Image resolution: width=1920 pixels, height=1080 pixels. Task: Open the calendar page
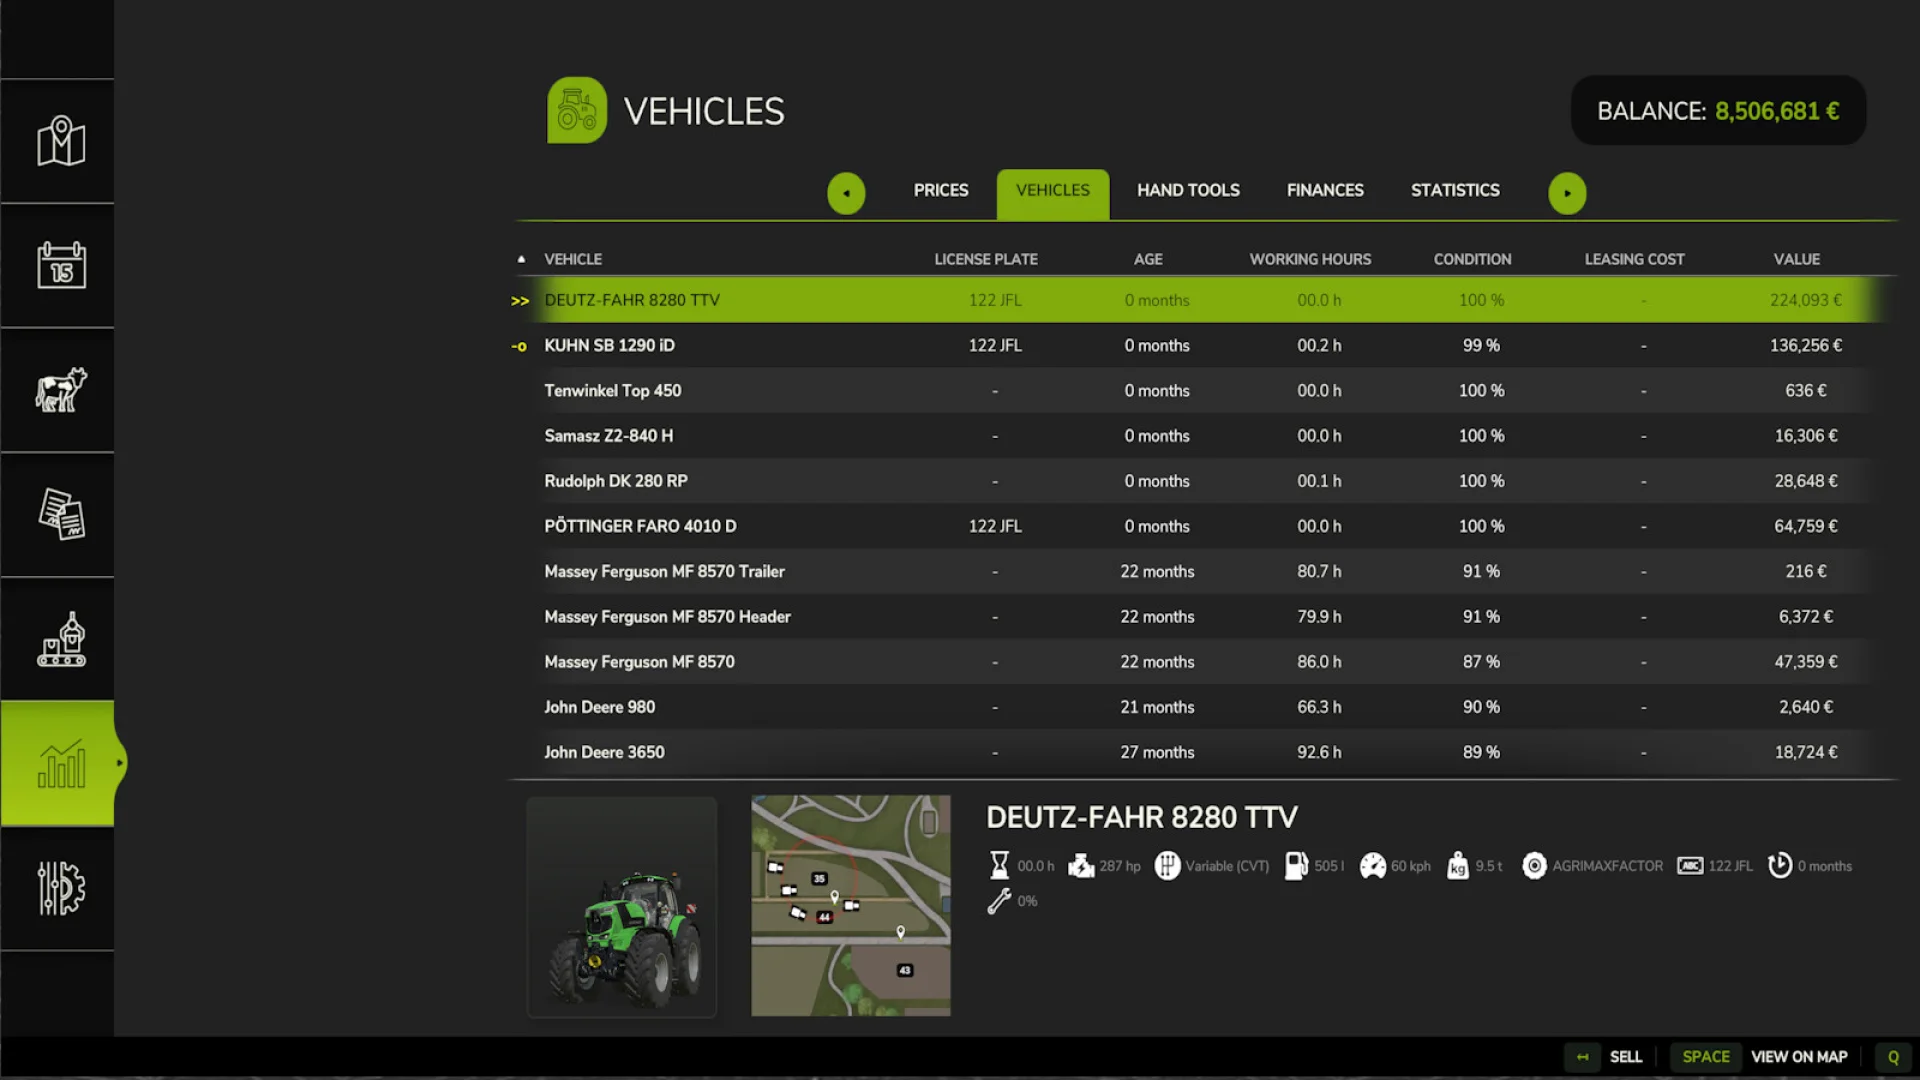pos(59,265)
